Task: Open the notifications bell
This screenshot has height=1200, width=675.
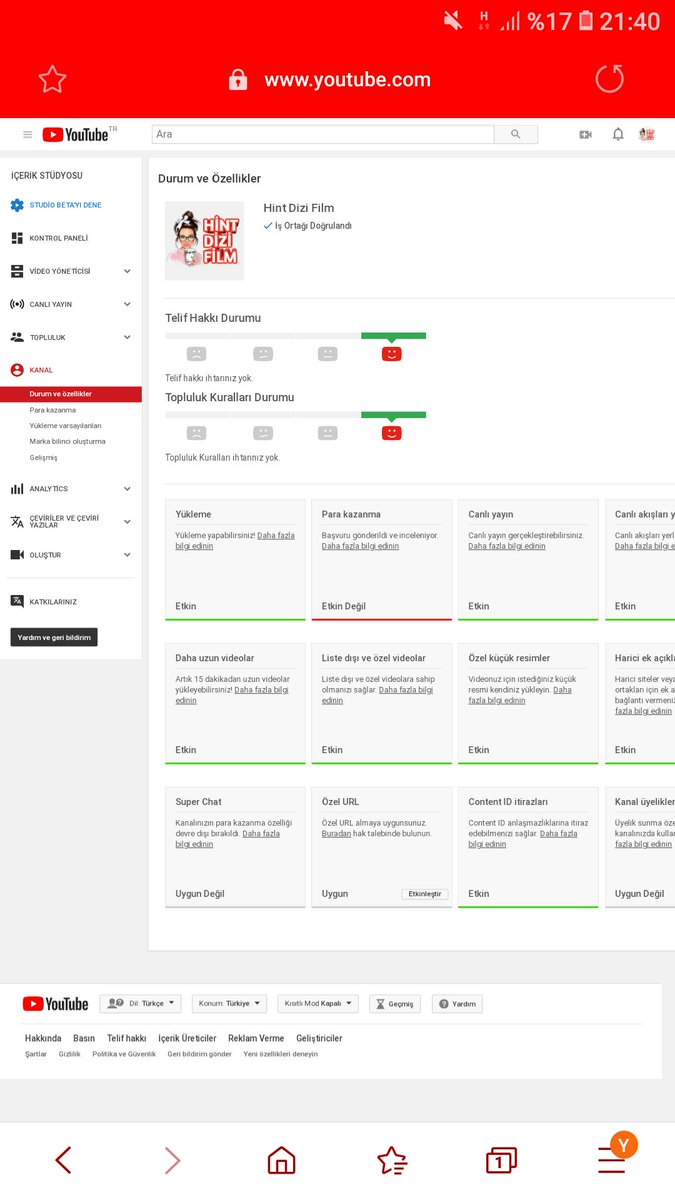Action: pos(618,134)
